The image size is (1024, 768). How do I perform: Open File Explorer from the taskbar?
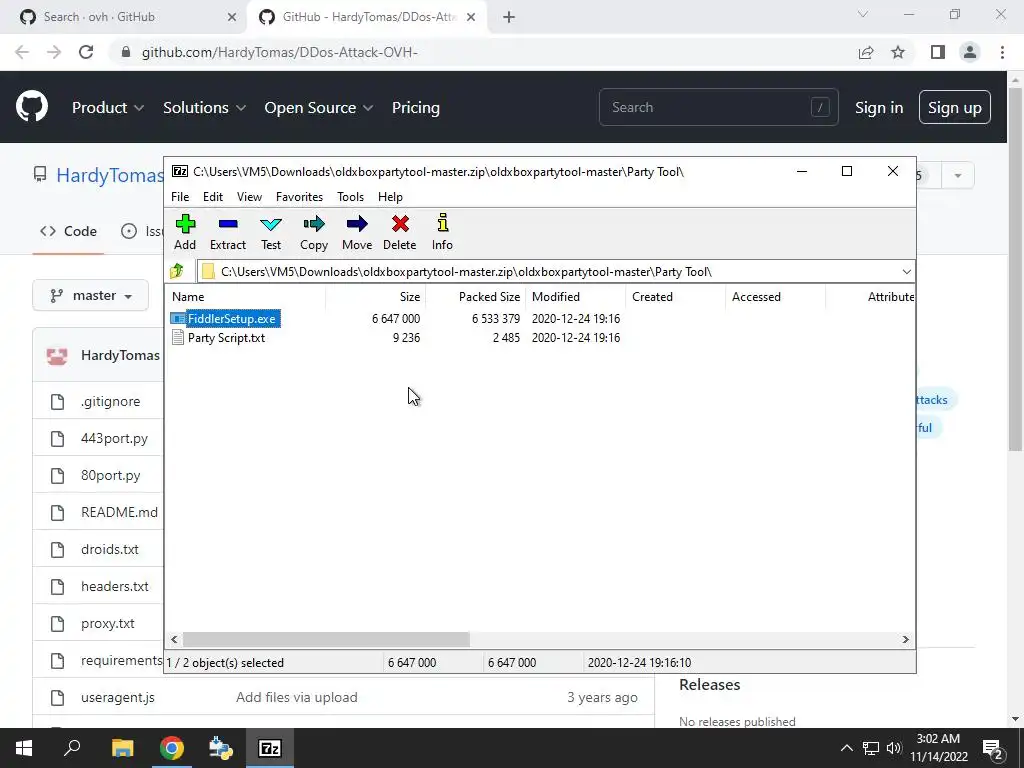(122, 748)
